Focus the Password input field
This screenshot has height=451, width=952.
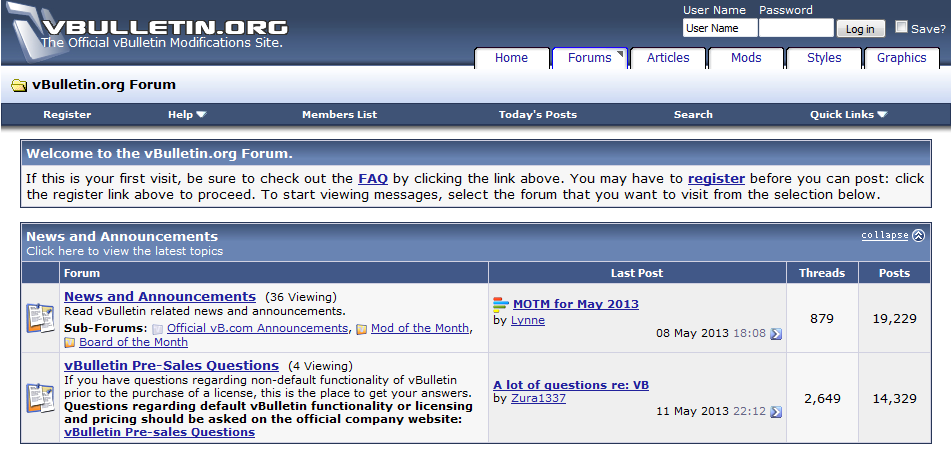[x=797, y=28]
